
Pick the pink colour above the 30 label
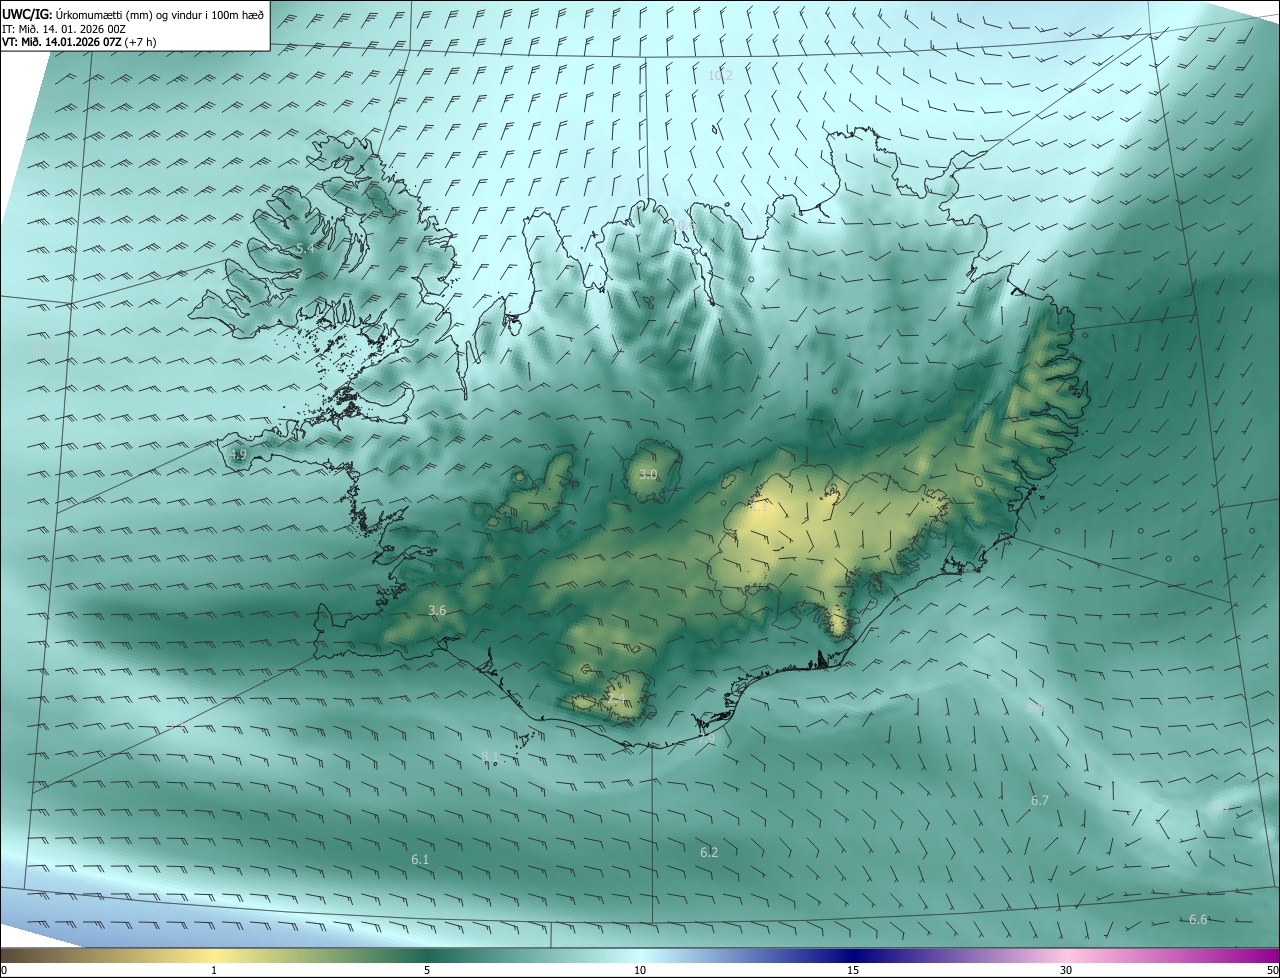tap(1066, 956)
